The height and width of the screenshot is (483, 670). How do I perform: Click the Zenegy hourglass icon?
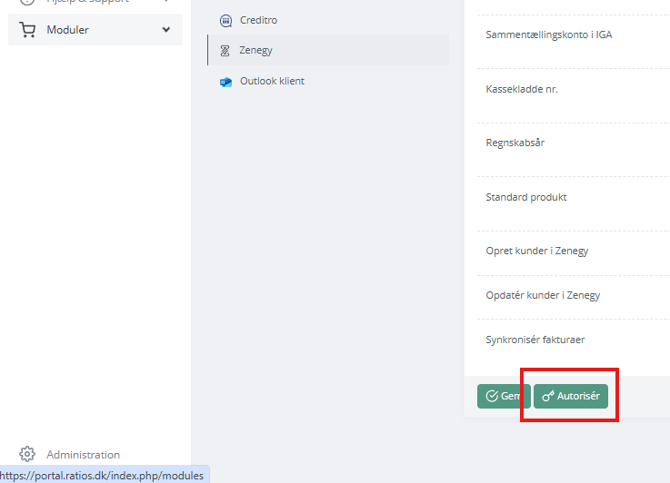pos(226,50)
